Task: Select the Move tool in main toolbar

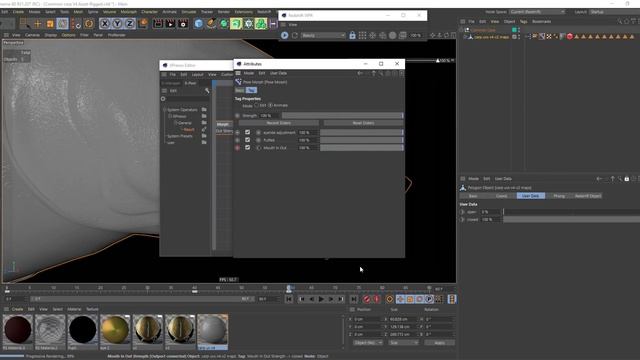Action: click(x=38, y=24)
